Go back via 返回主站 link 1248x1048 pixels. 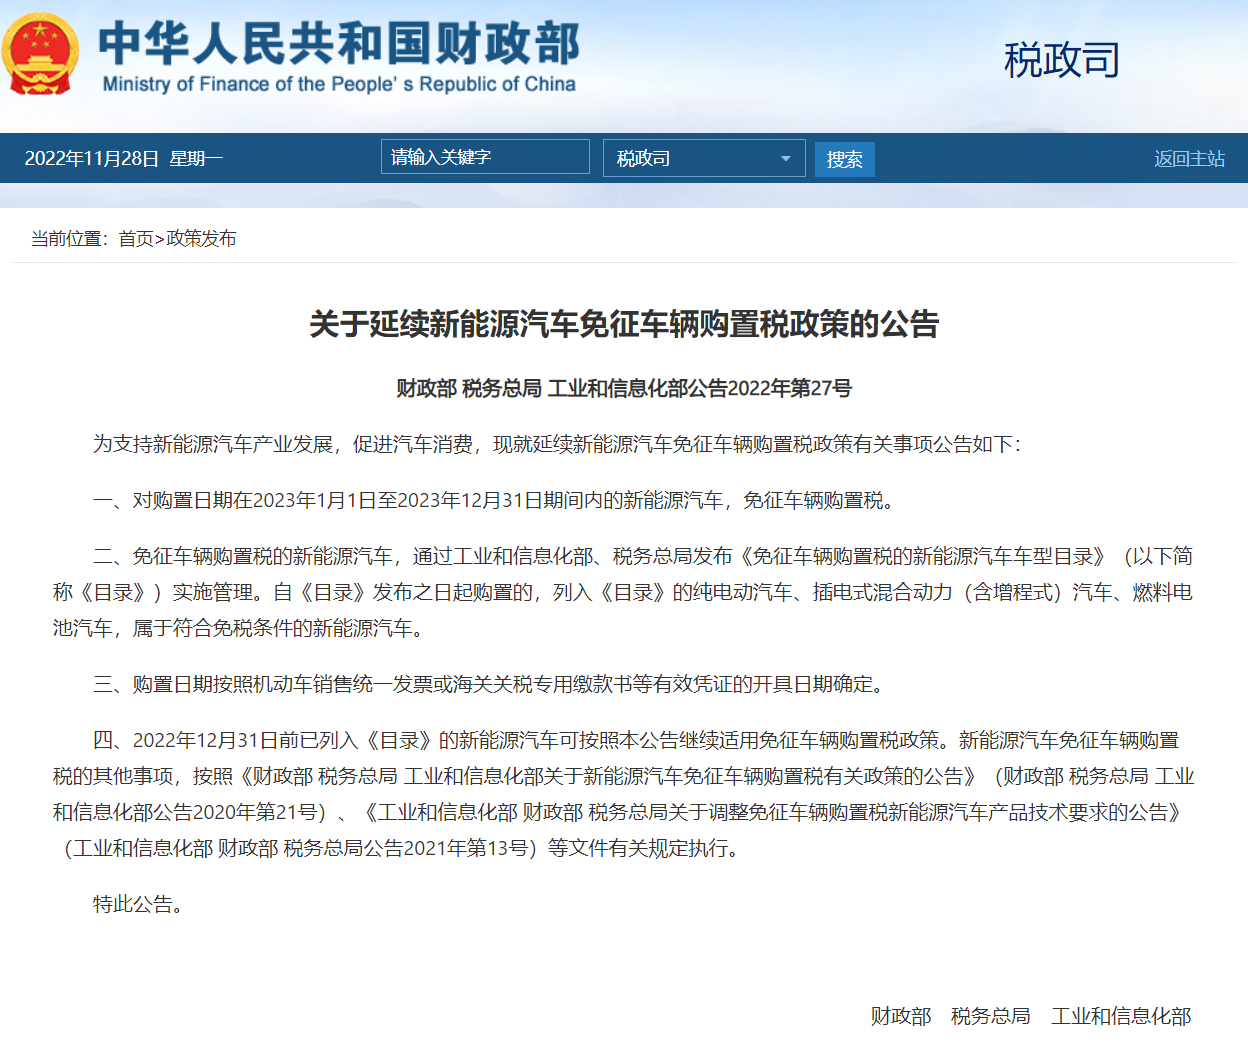pyautogui.click(x=1189, y=159)
